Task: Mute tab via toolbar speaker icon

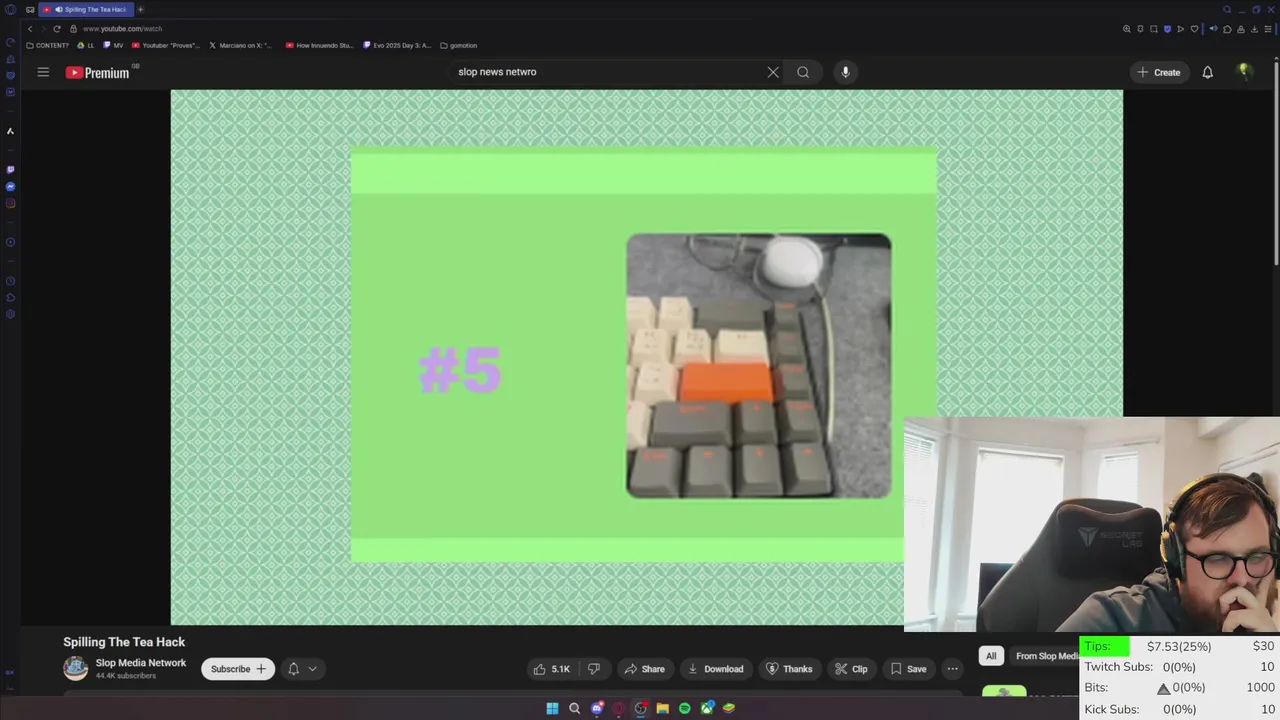Action: 1213,29
